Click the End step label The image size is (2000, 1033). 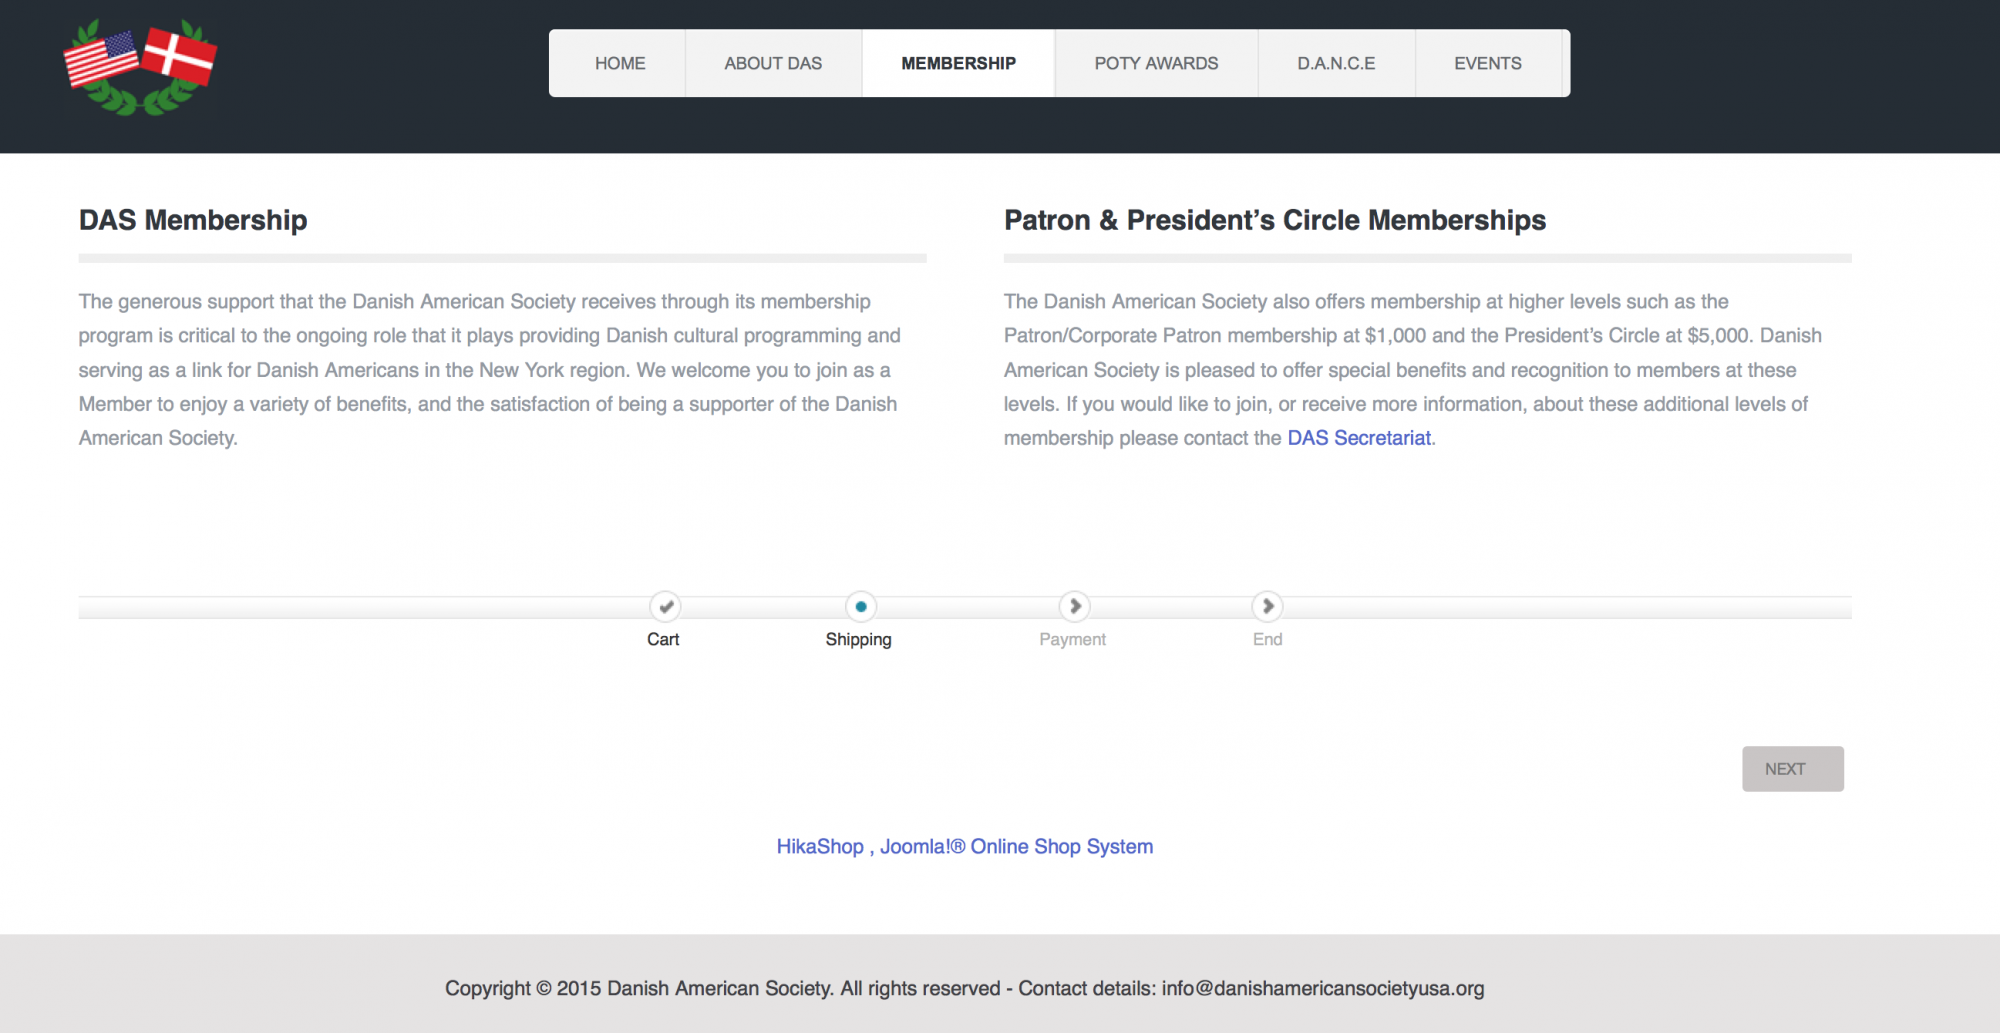1267,639
